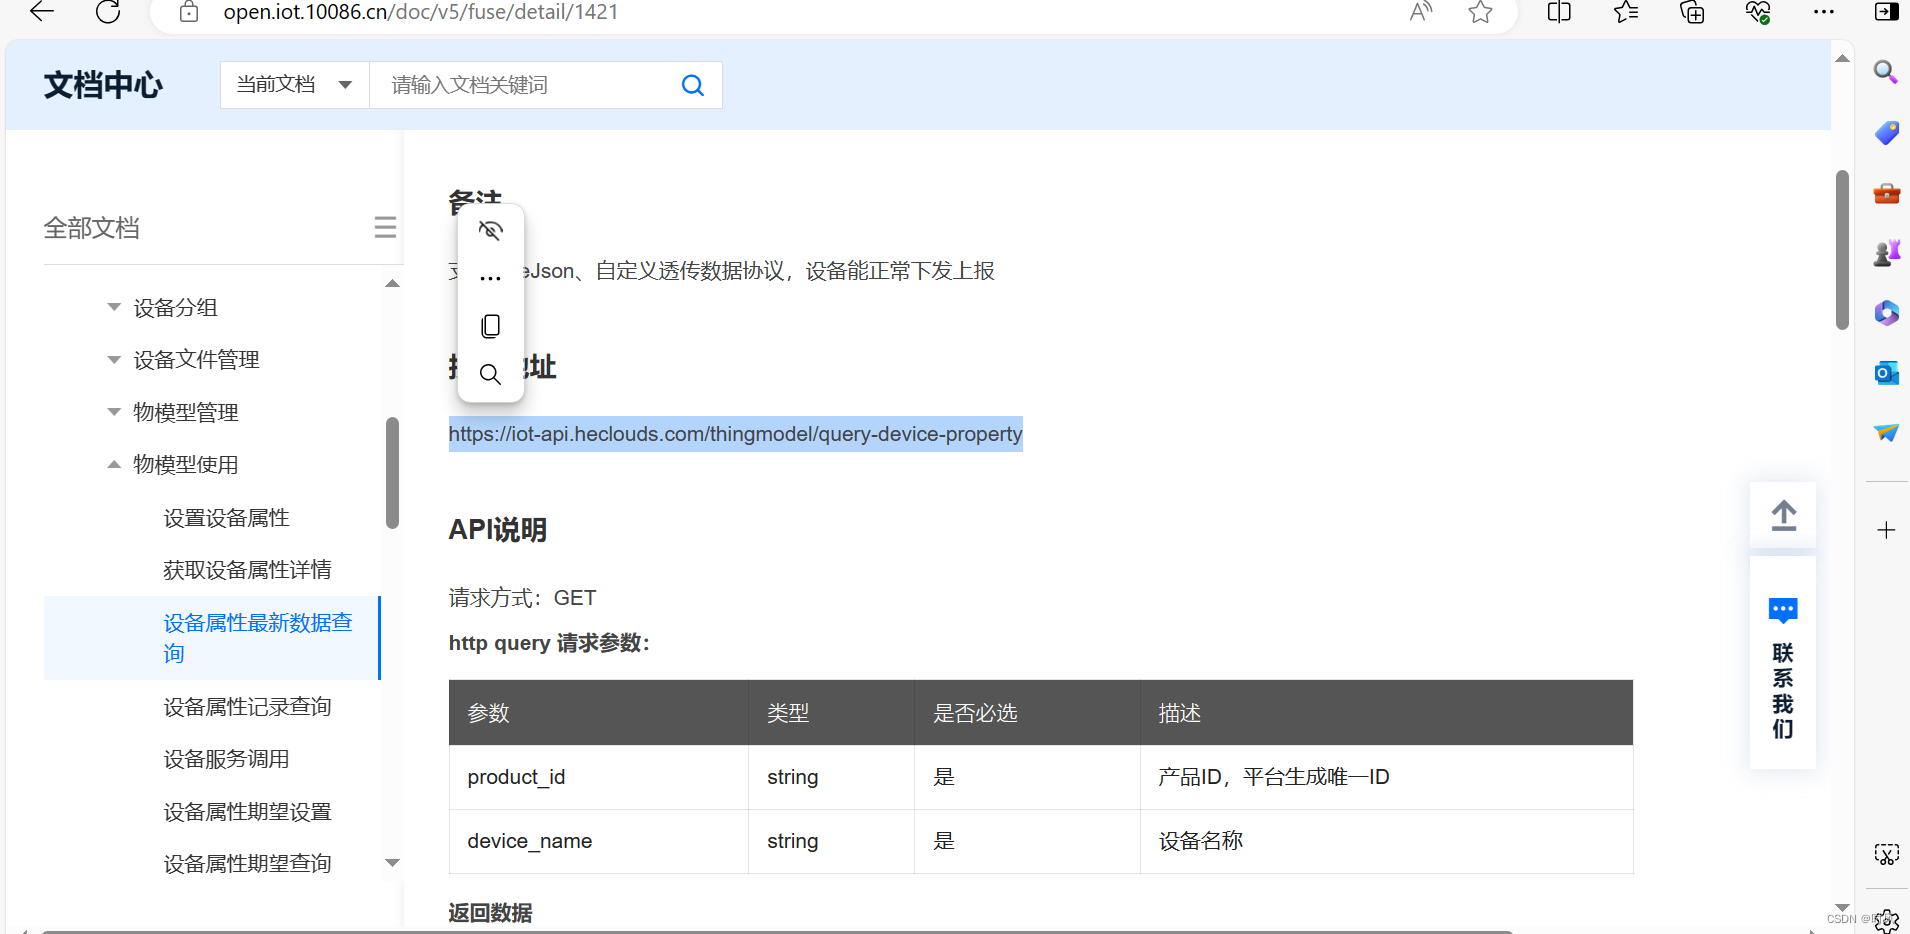
Task: Open Outlook from the Edge sidebar
Action: tap(1886, 373)
